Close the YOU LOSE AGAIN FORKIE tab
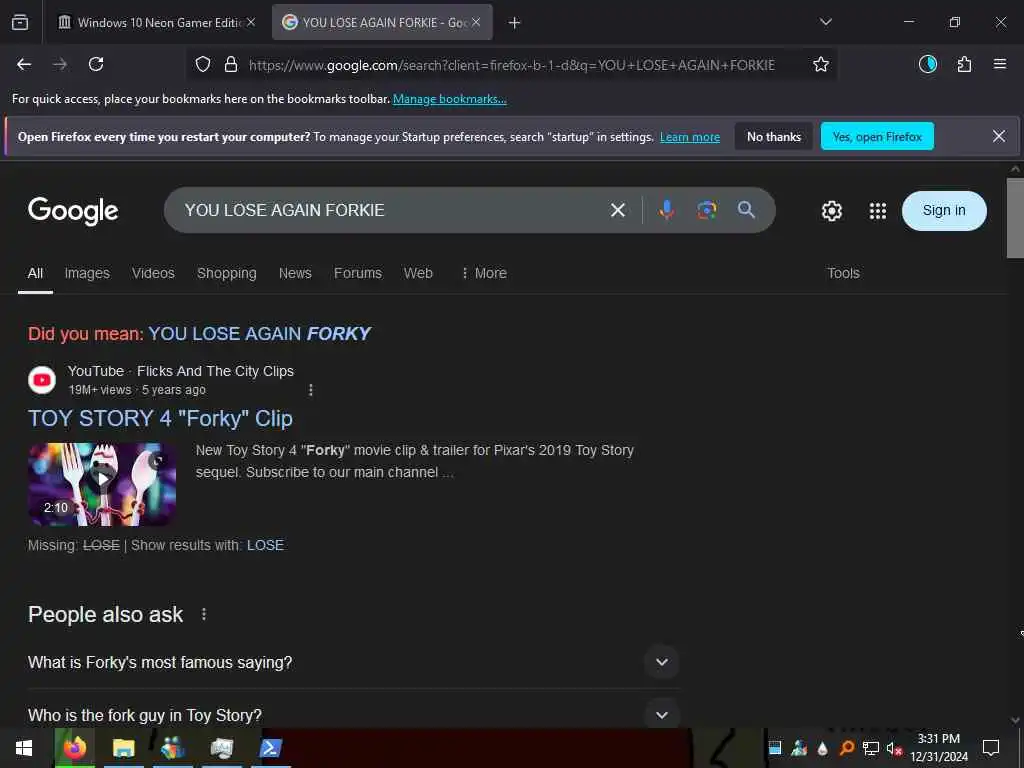 476,22
